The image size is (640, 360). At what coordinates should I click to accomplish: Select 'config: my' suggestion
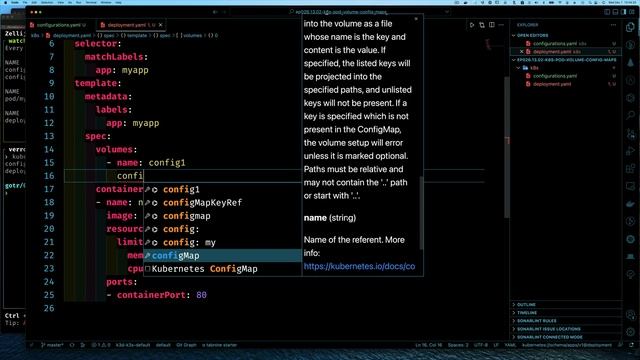coord(222,242)
